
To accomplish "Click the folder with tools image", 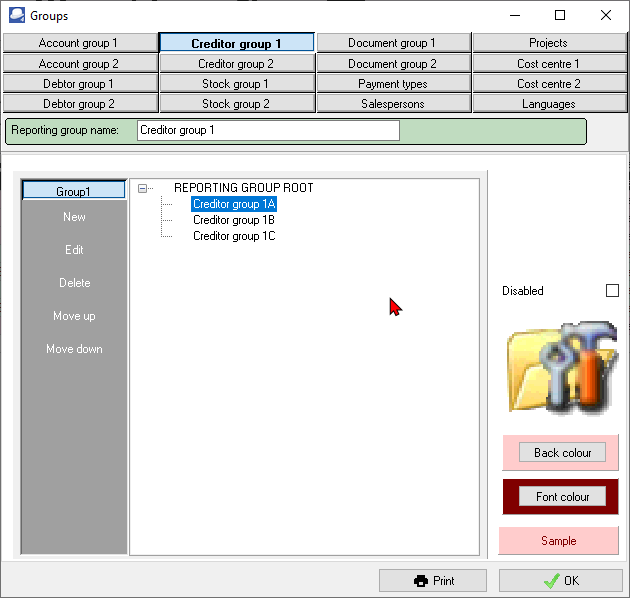I will (x=562, y=368).
